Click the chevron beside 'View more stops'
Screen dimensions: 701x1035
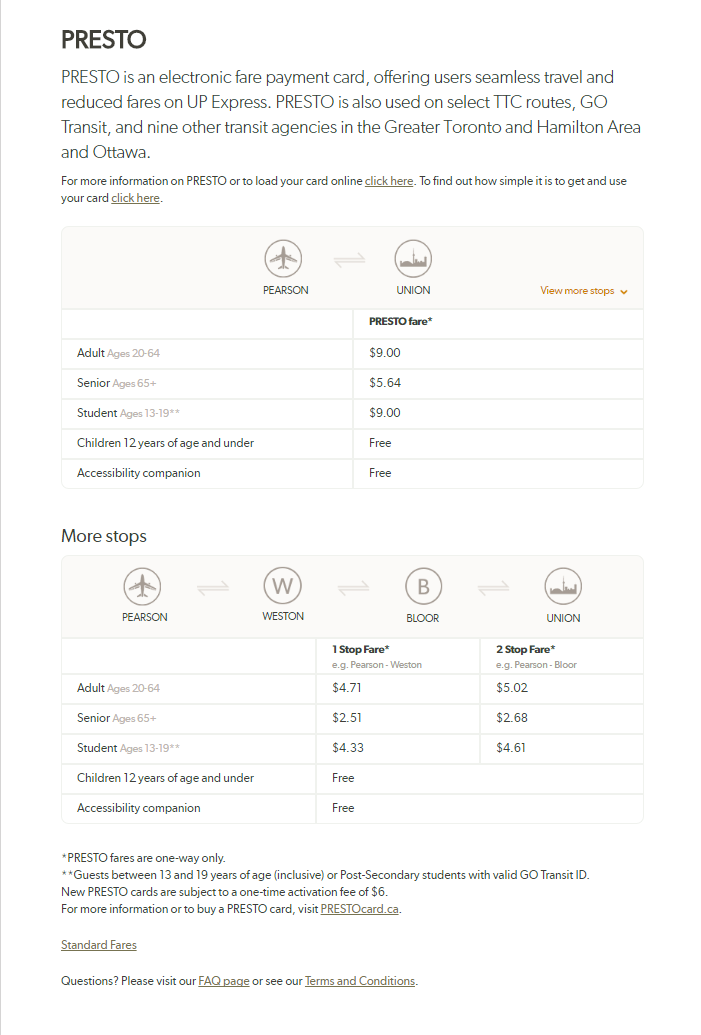pyautogui.click(x=624, y=292)
